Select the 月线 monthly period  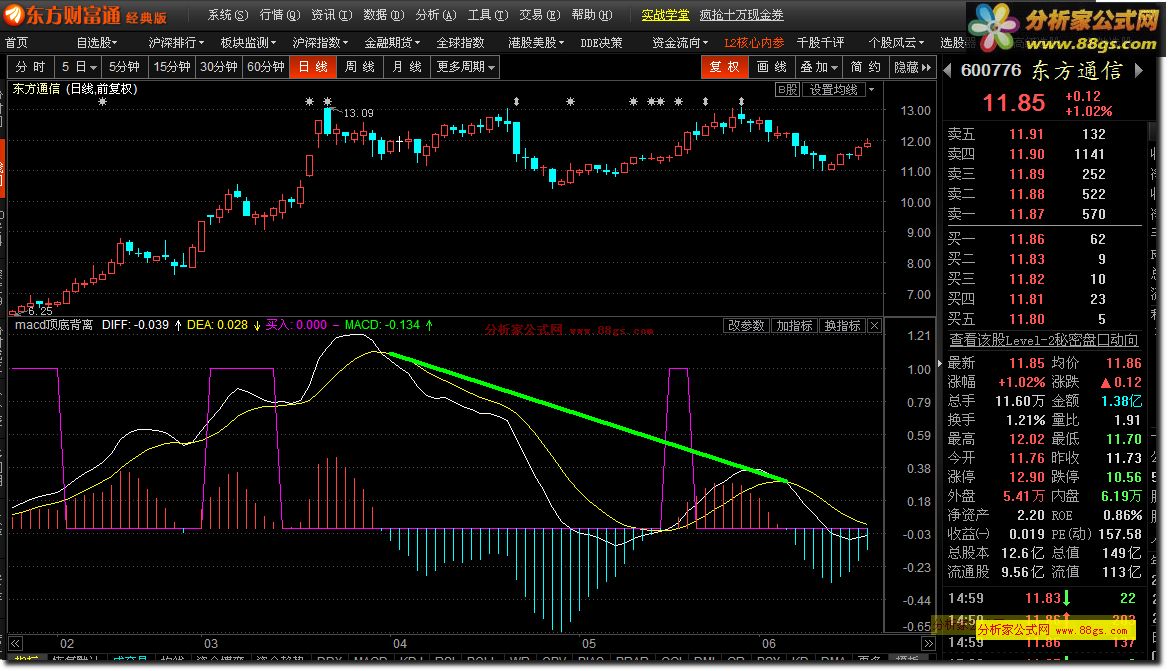[x=407, y=67]
